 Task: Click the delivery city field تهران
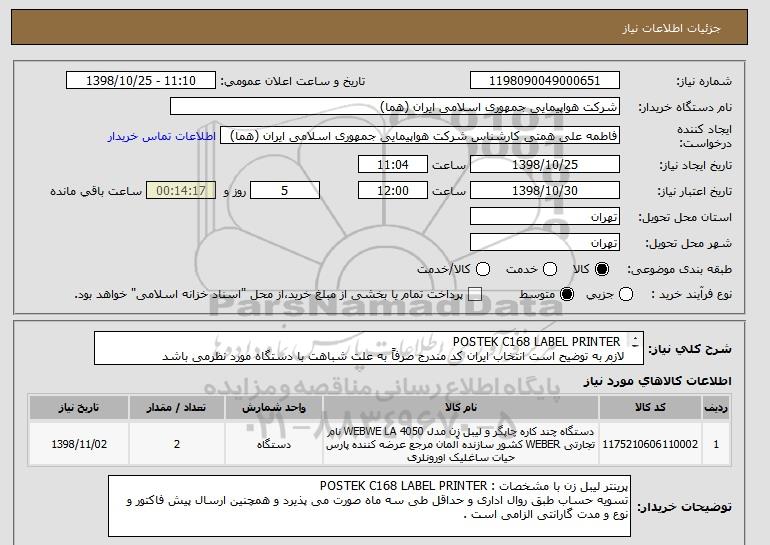click(x=545, y=243)
